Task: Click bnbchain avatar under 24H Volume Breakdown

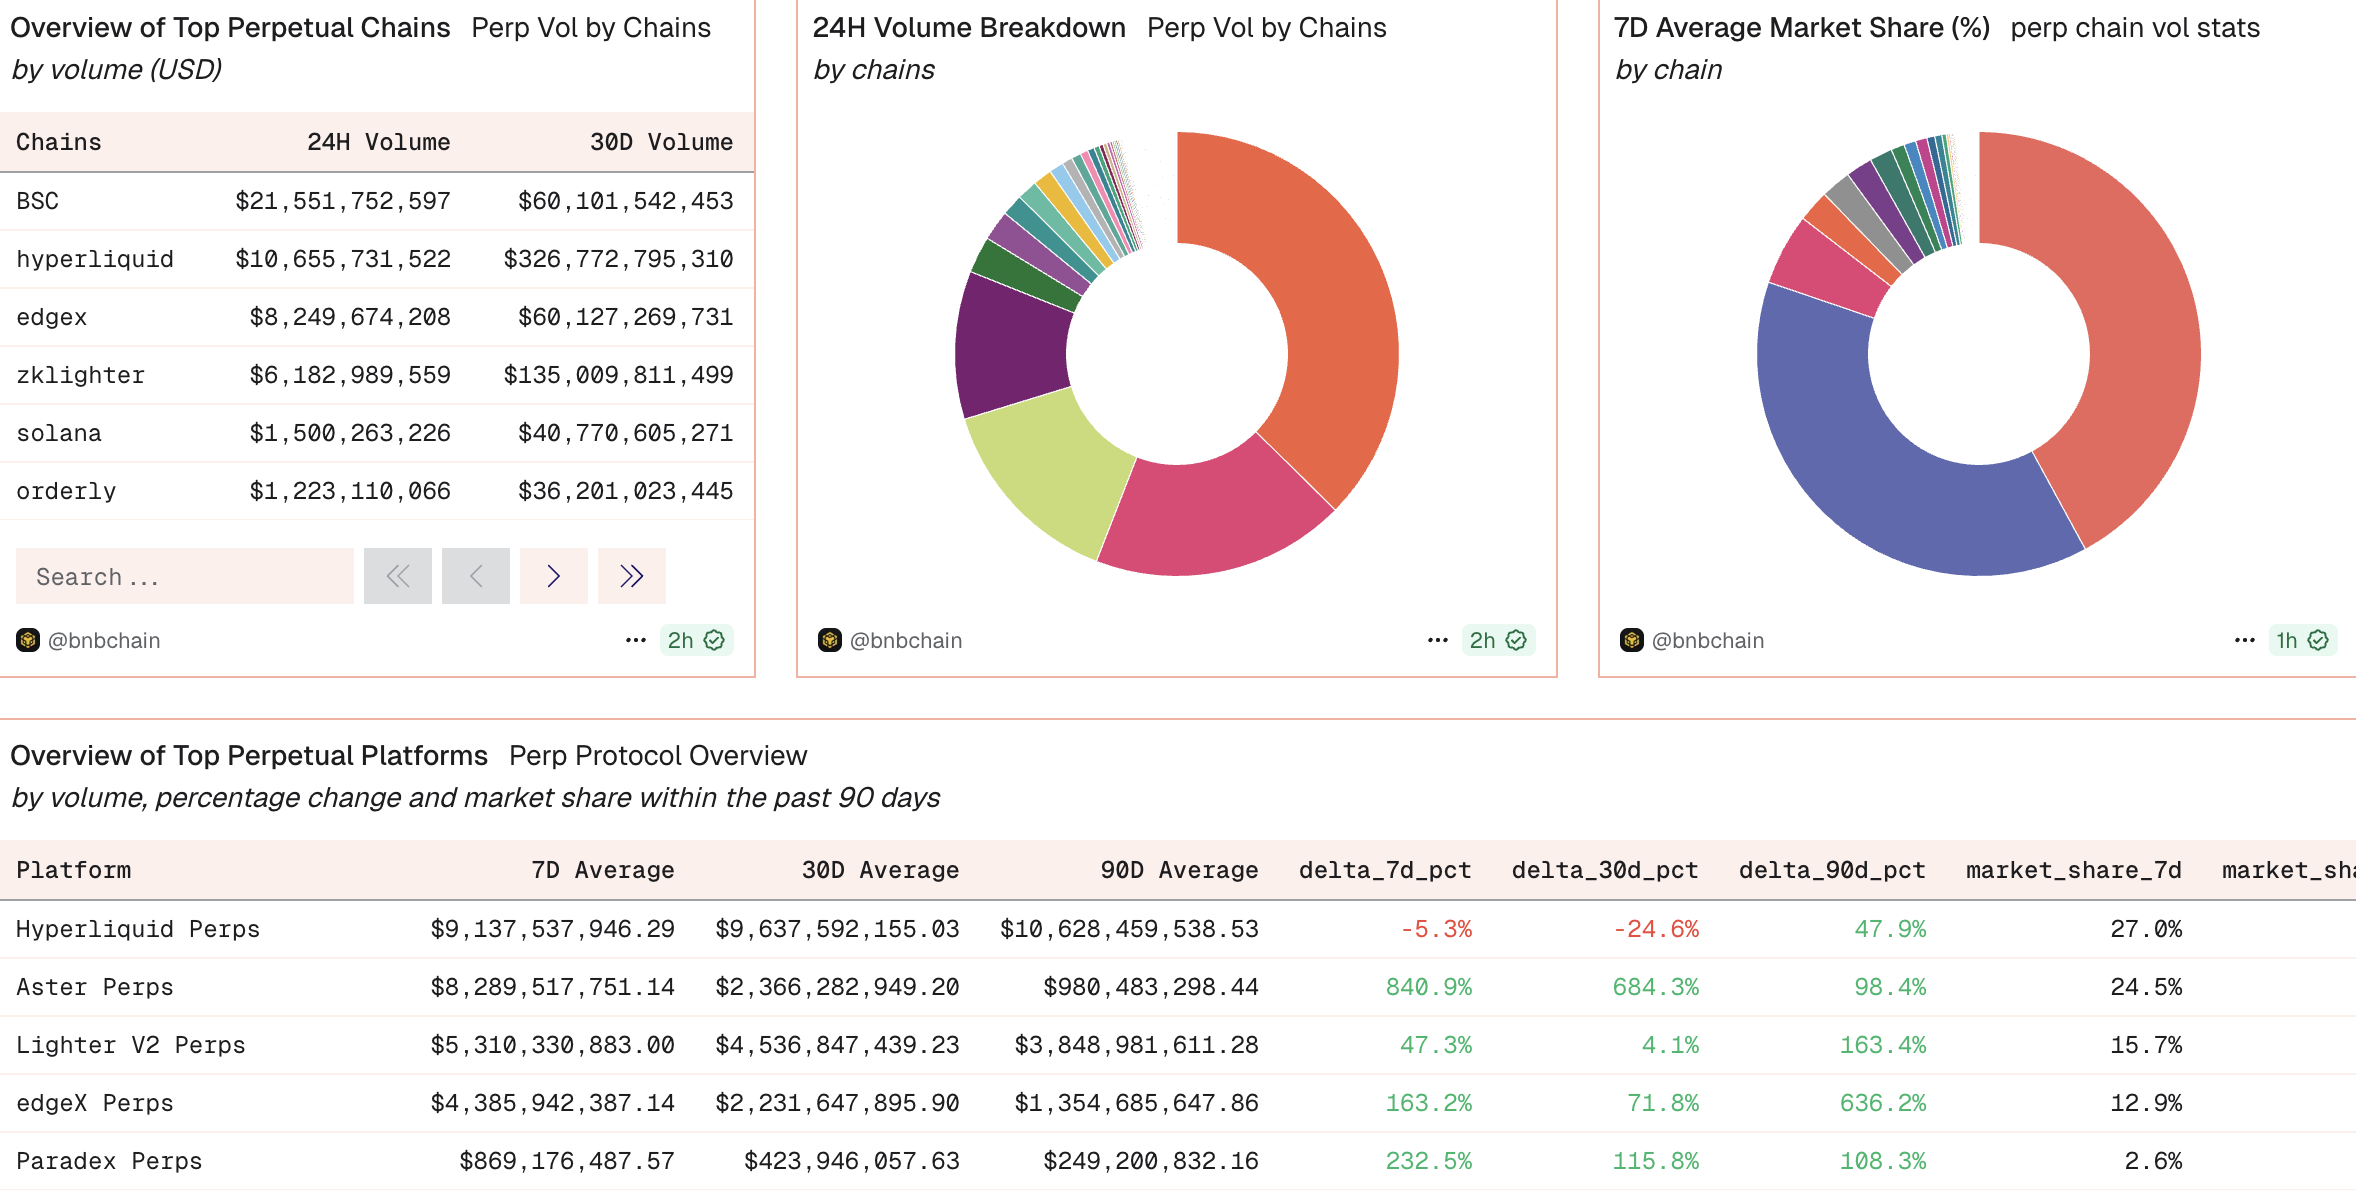Action: [829, 640]
